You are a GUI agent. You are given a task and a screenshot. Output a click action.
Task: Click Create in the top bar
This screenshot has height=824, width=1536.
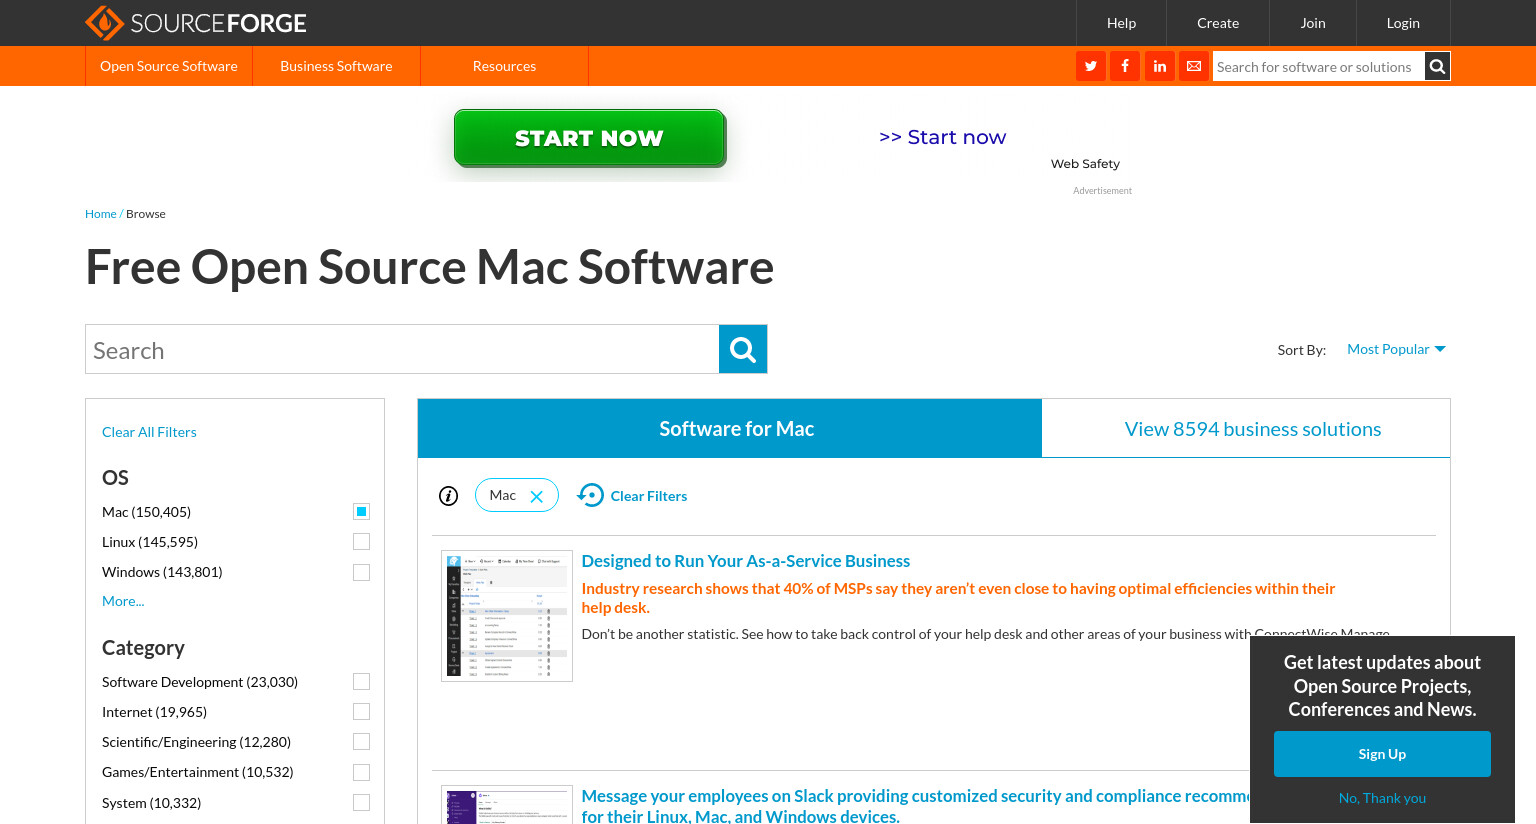click(1218, 23)
